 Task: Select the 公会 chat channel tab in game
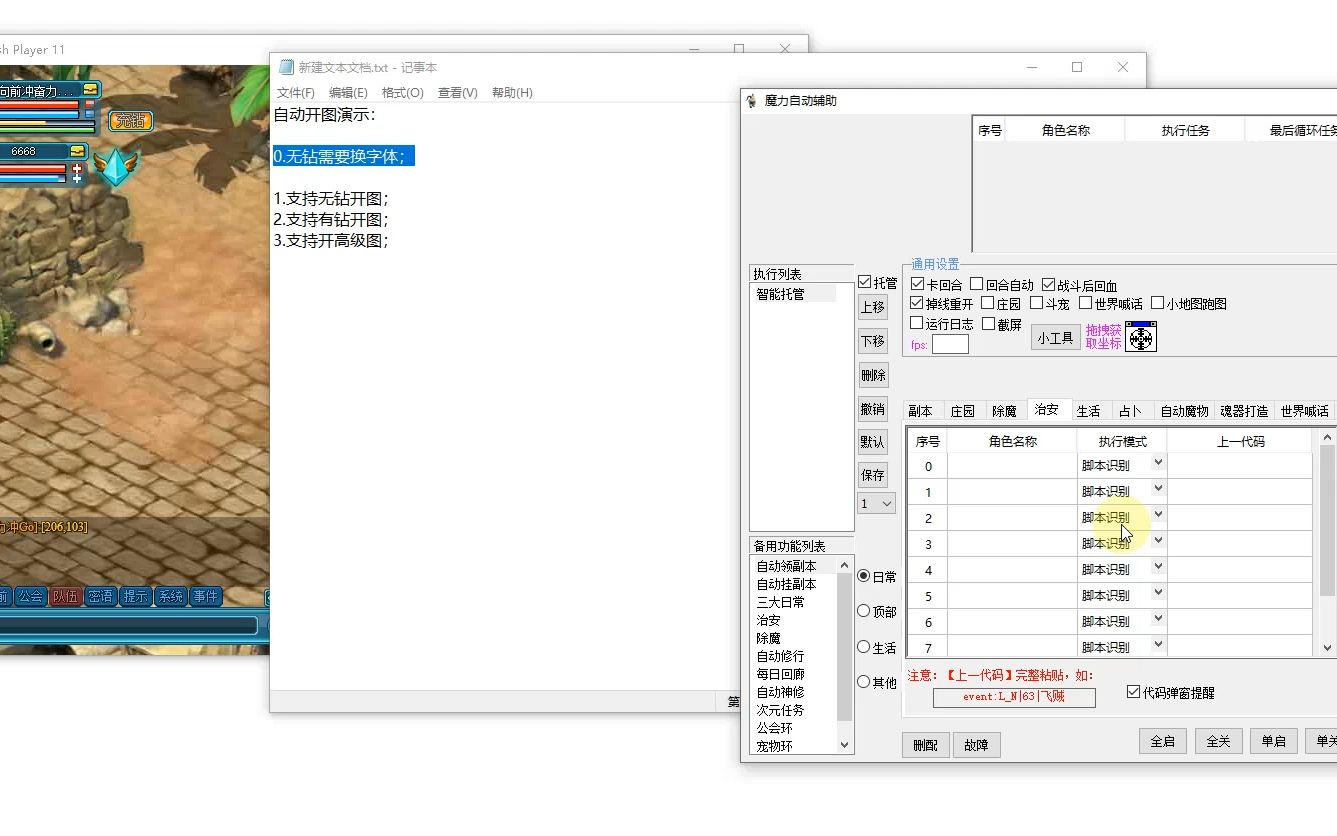coord(31,596)
